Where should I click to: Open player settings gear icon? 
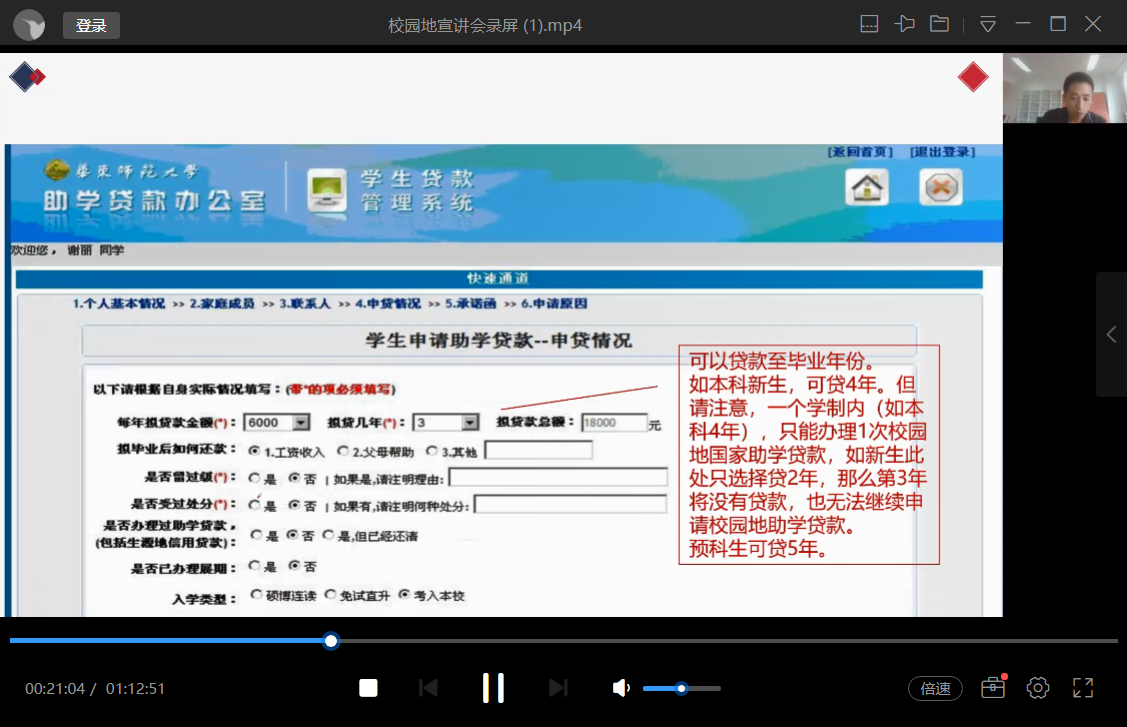coord(1038,688)
